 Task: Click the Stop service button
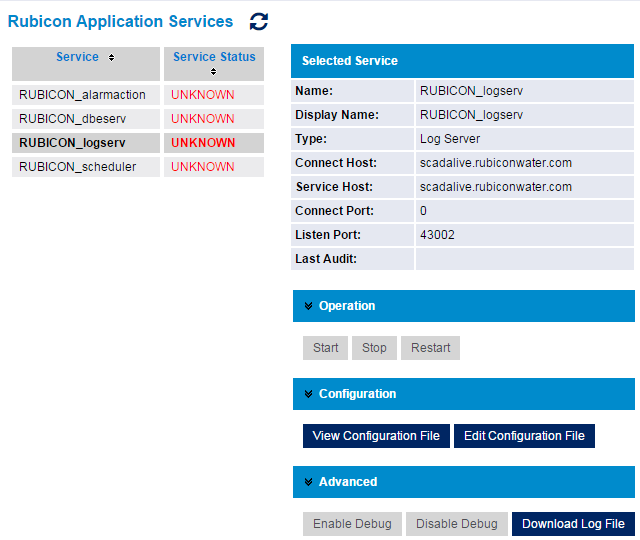pos(374,348)
